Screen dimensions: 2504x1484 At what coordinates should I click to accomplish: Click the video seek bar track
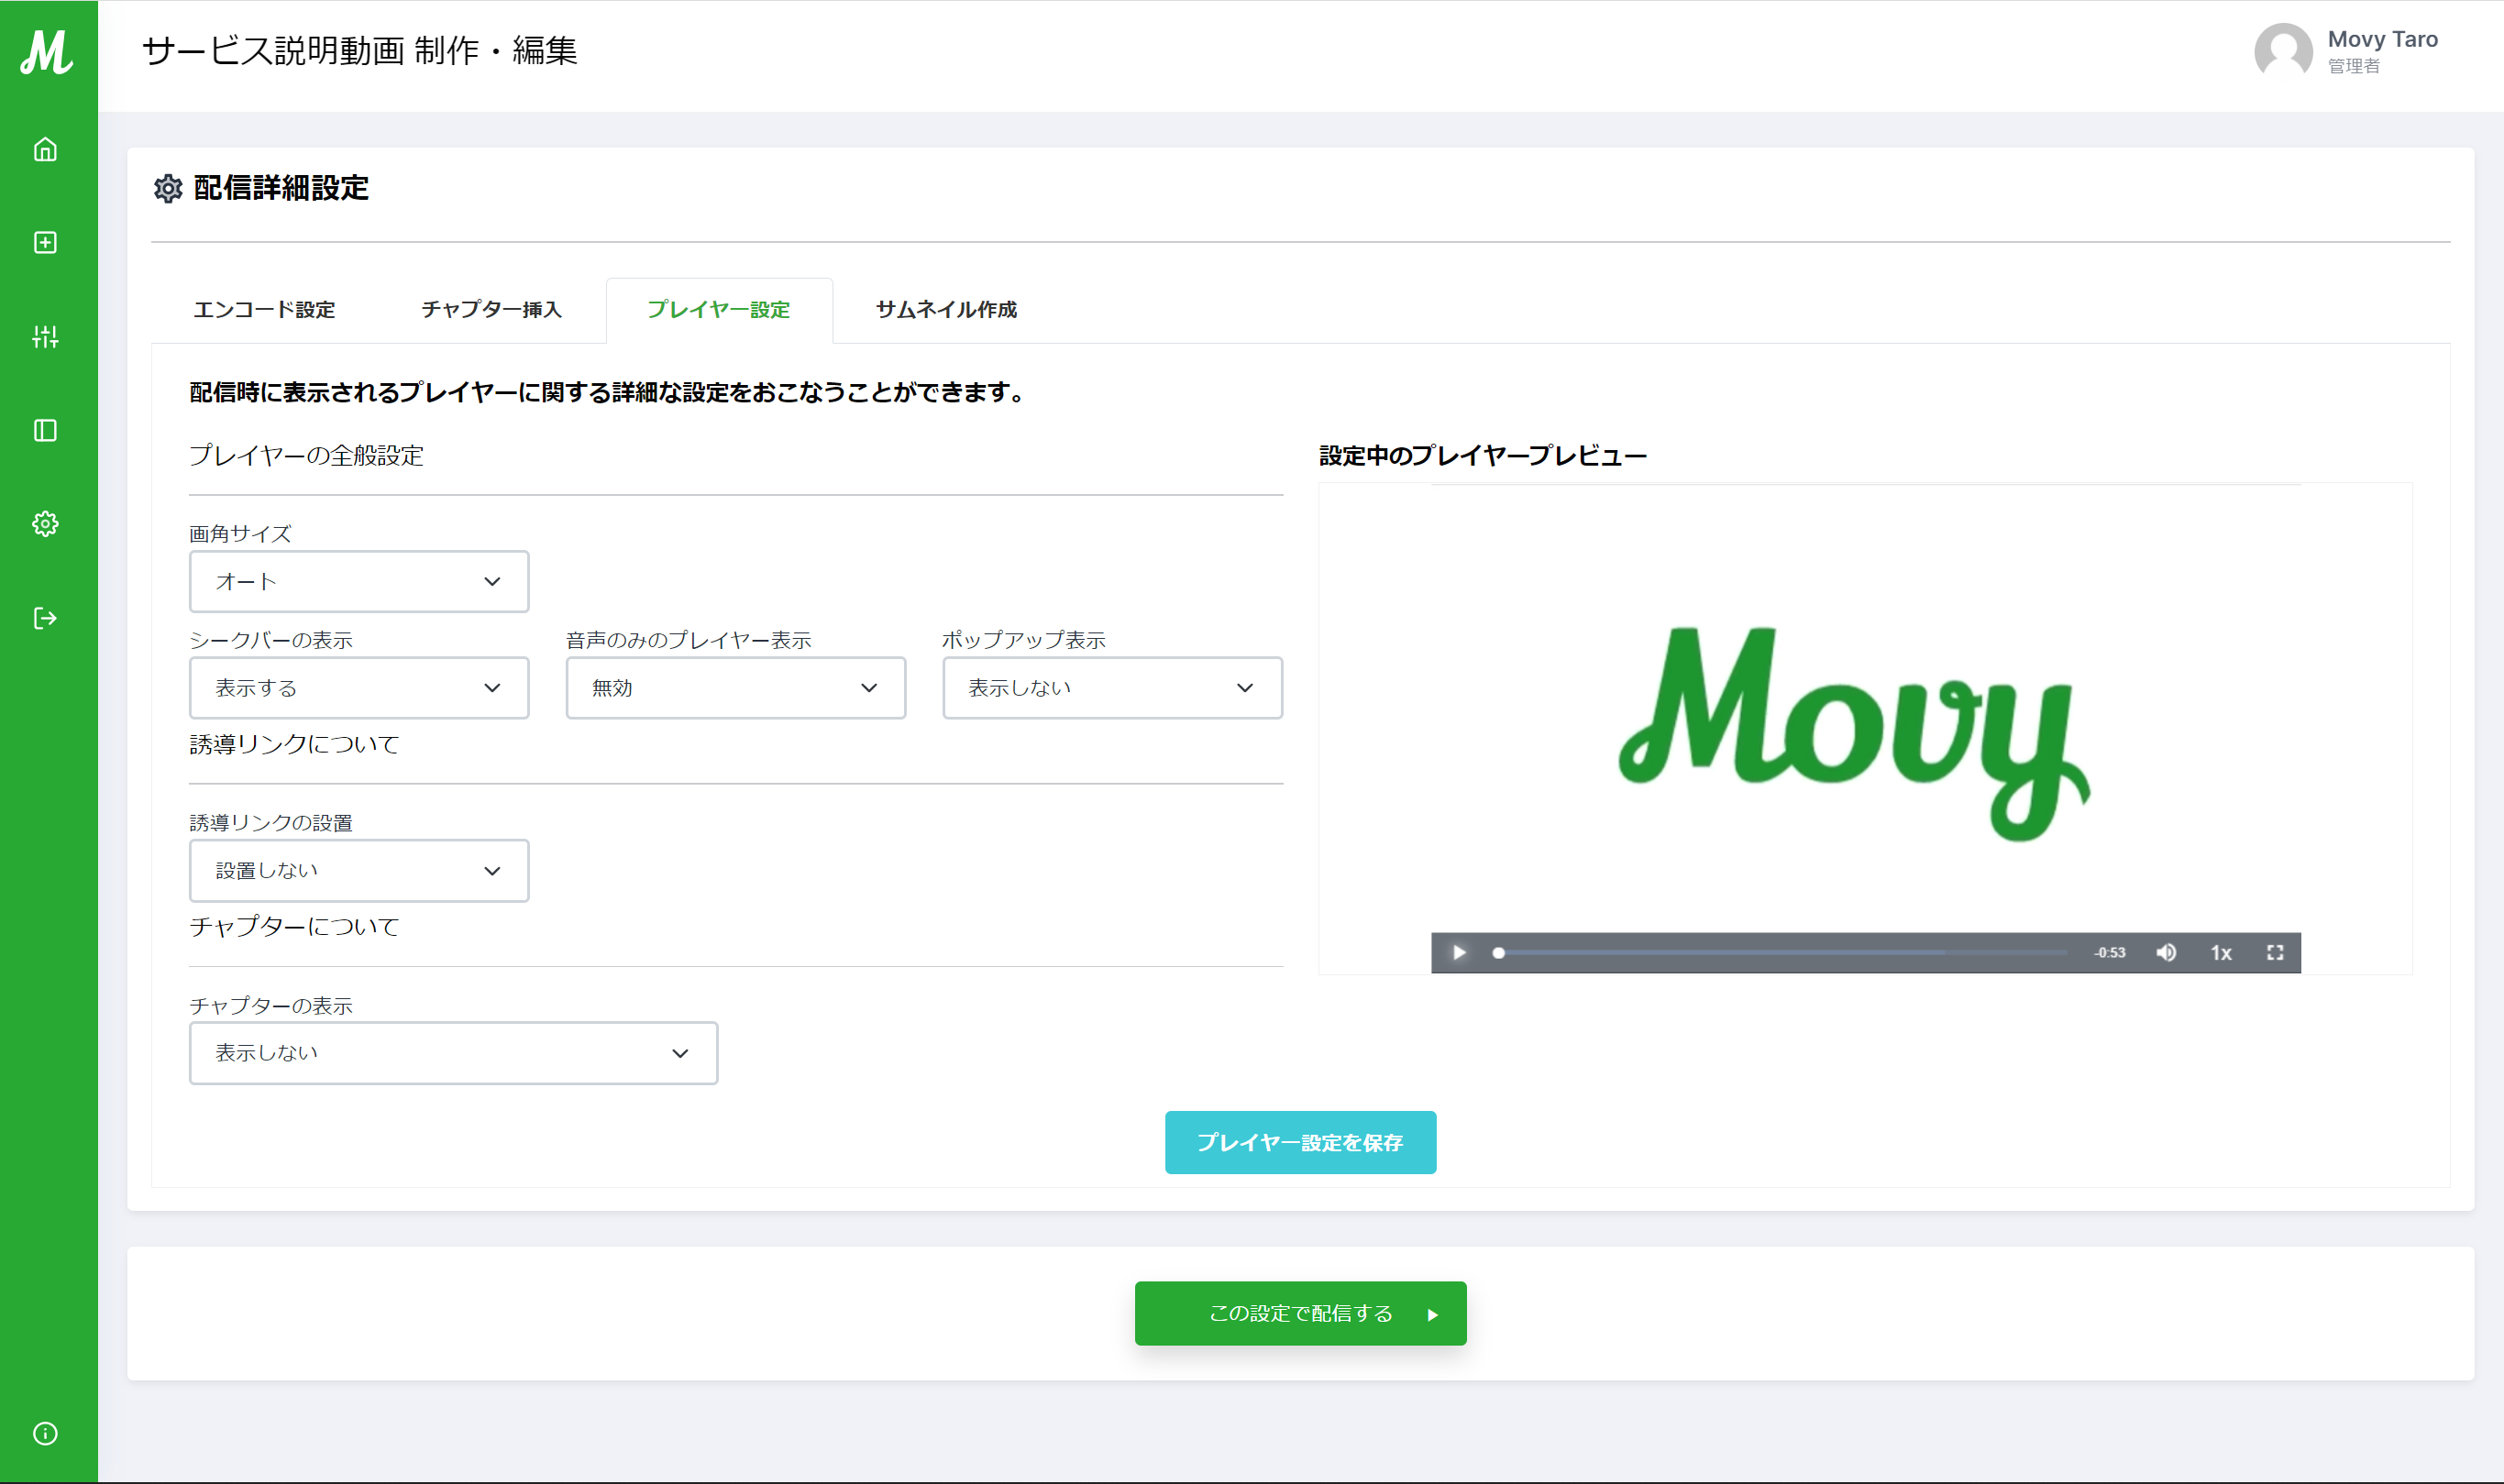pyautogui.click(x=1780, y=953)
